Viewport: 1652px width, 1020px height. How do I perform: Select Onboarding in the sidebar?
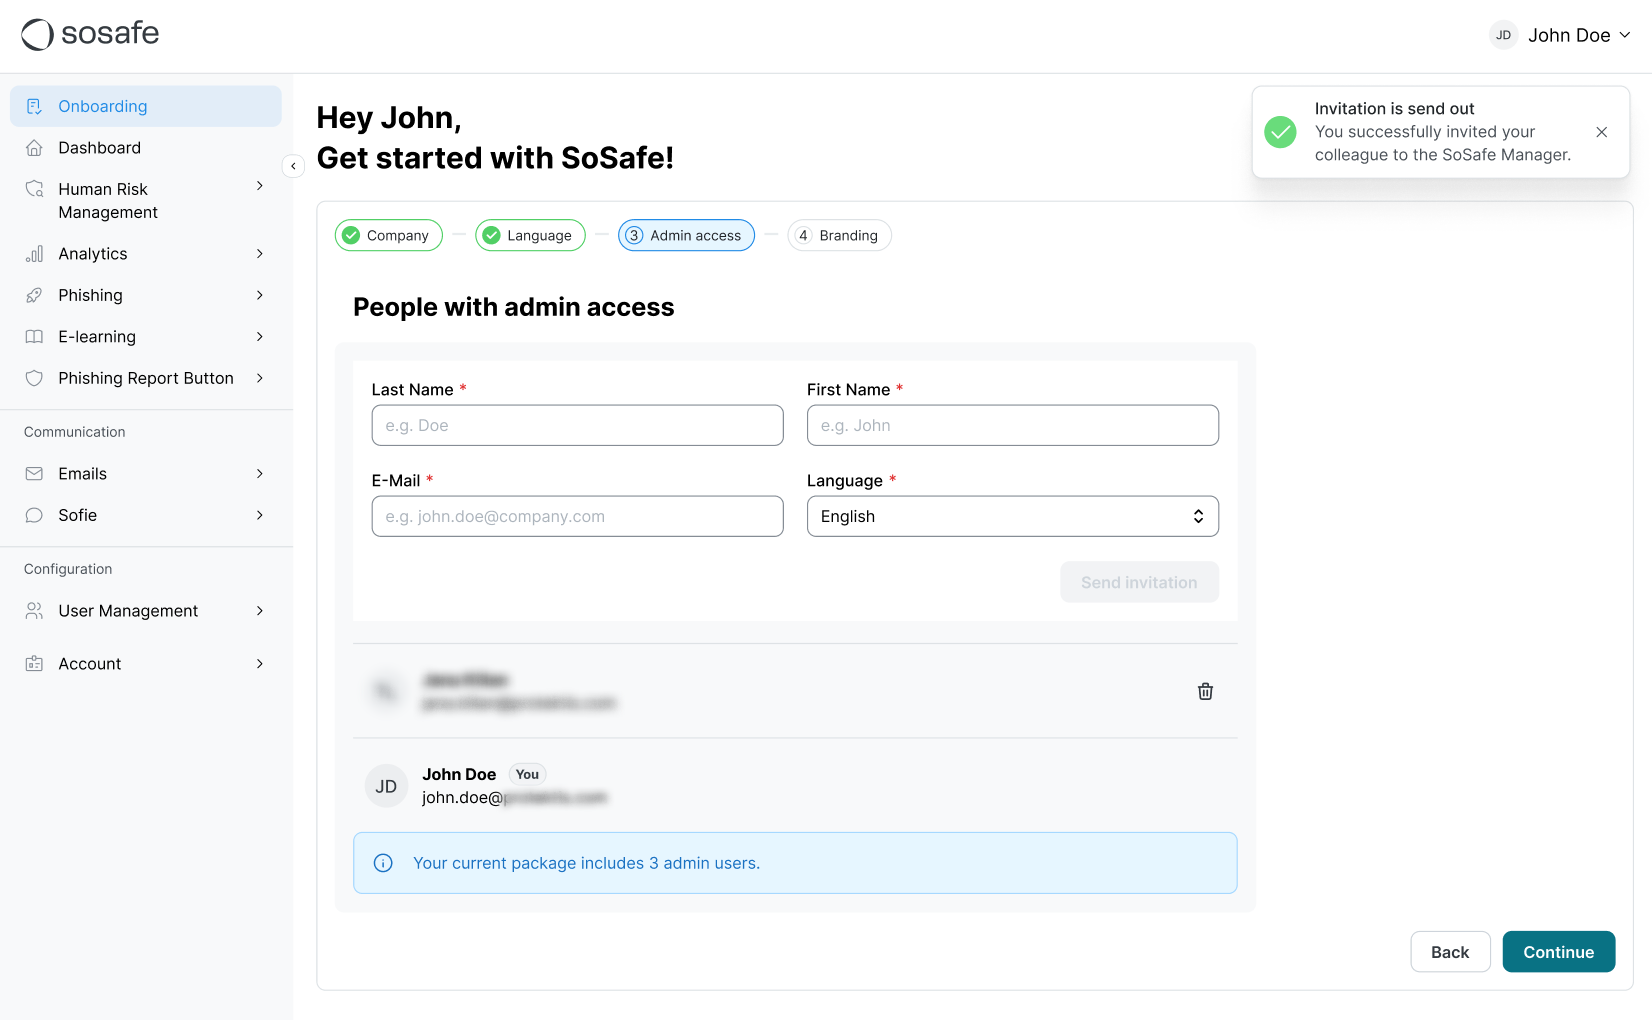pyautogui.click(x=146, y=106)
